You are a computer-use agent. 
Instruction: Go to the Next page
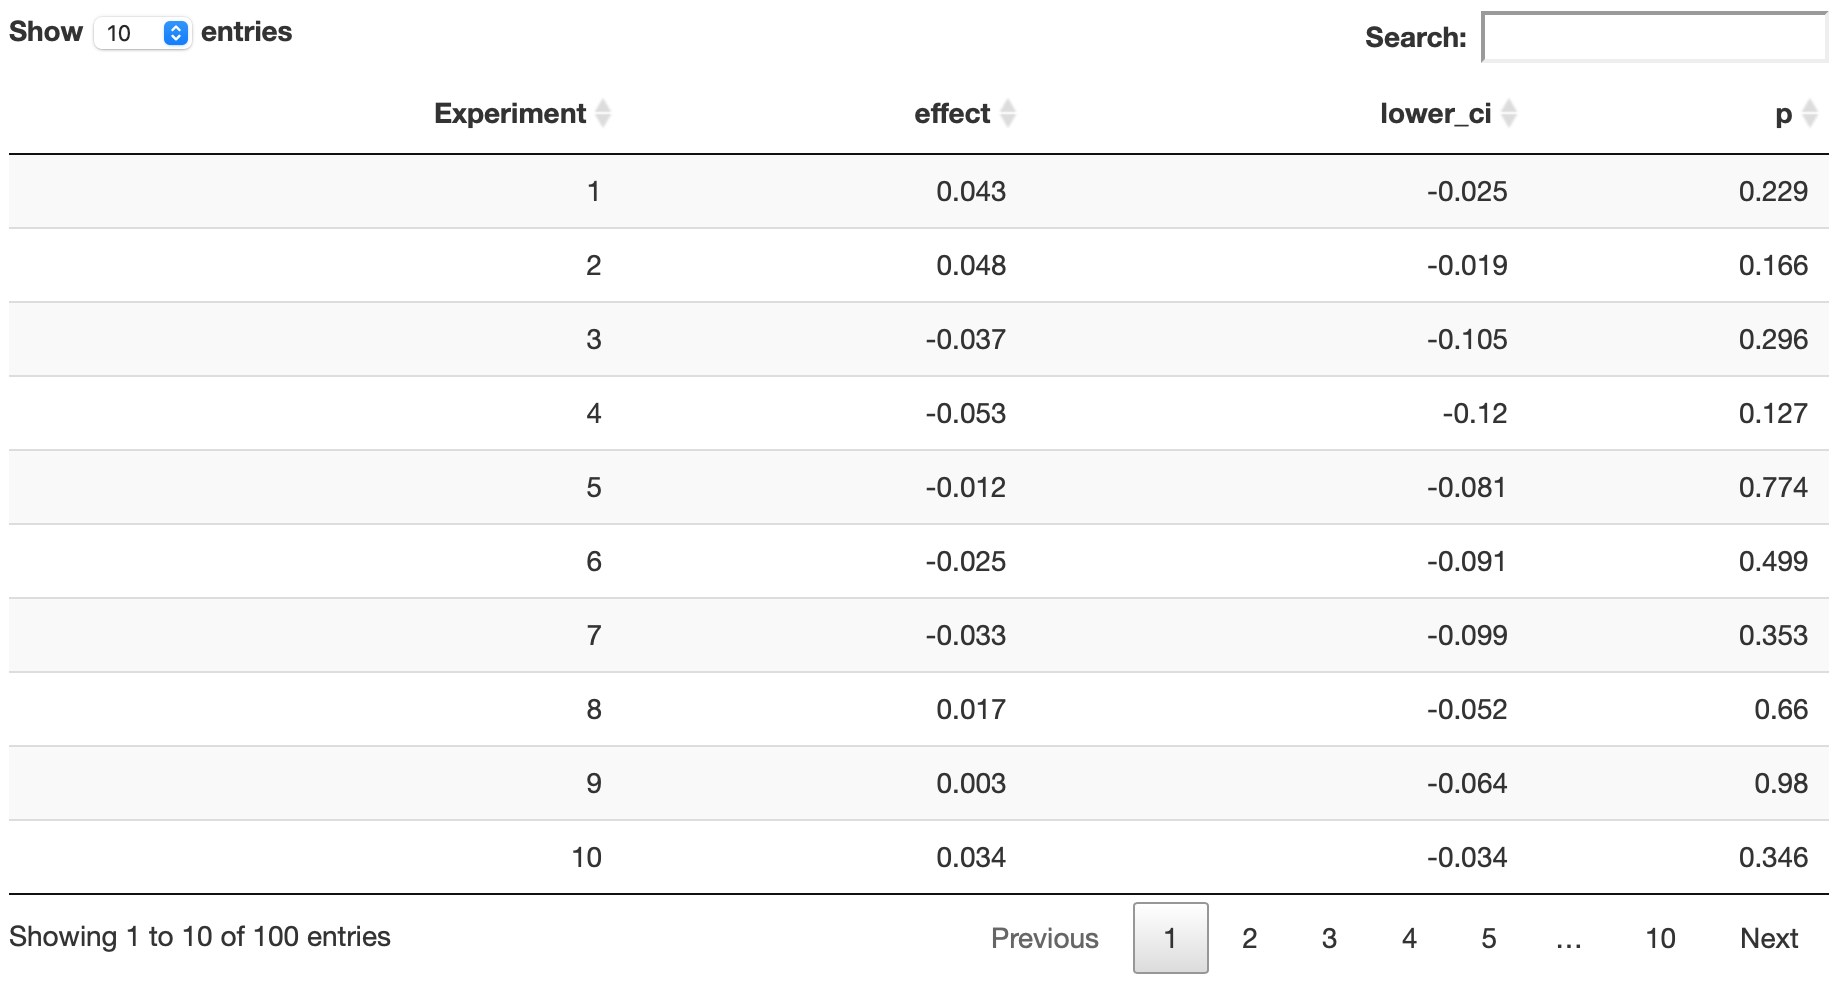coord(1768,938)
